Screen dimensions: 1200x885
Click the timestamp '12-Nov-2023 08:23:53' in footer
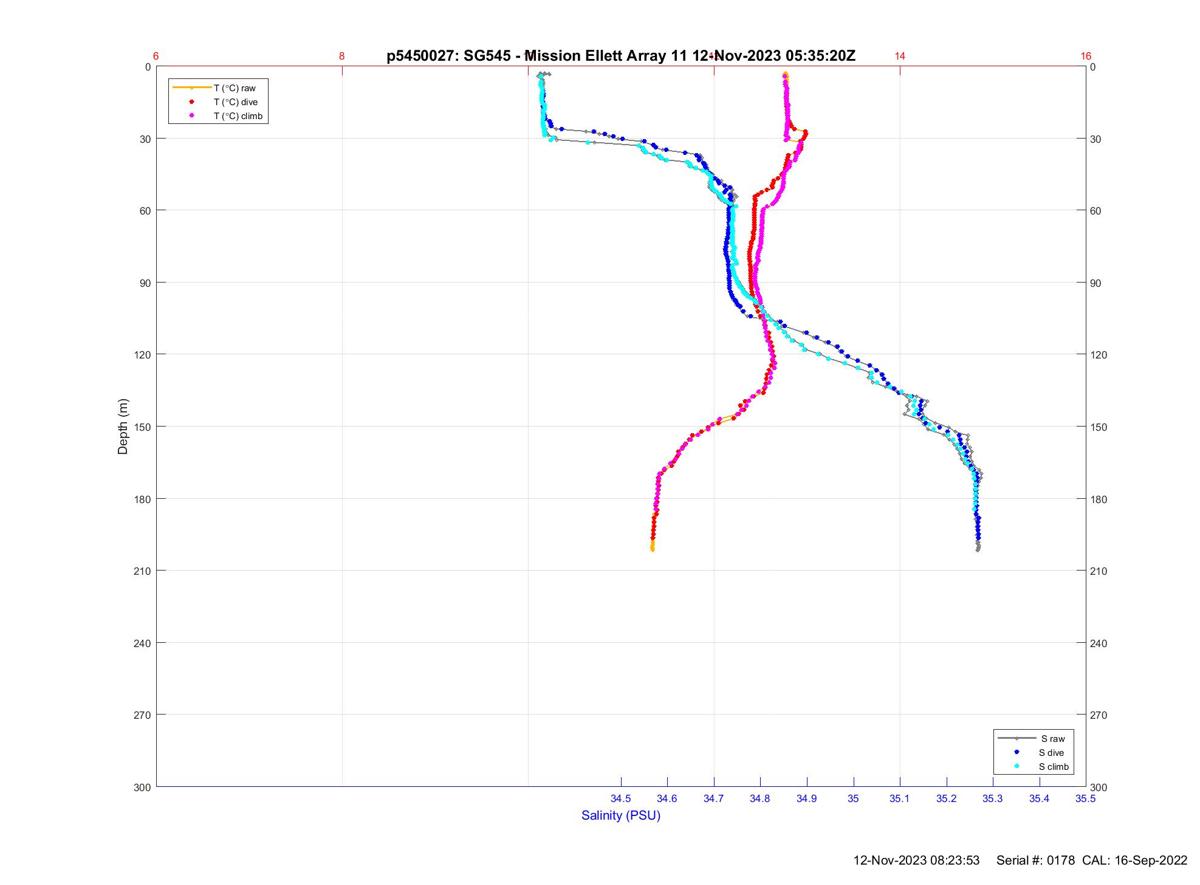[x=917, y=860]
